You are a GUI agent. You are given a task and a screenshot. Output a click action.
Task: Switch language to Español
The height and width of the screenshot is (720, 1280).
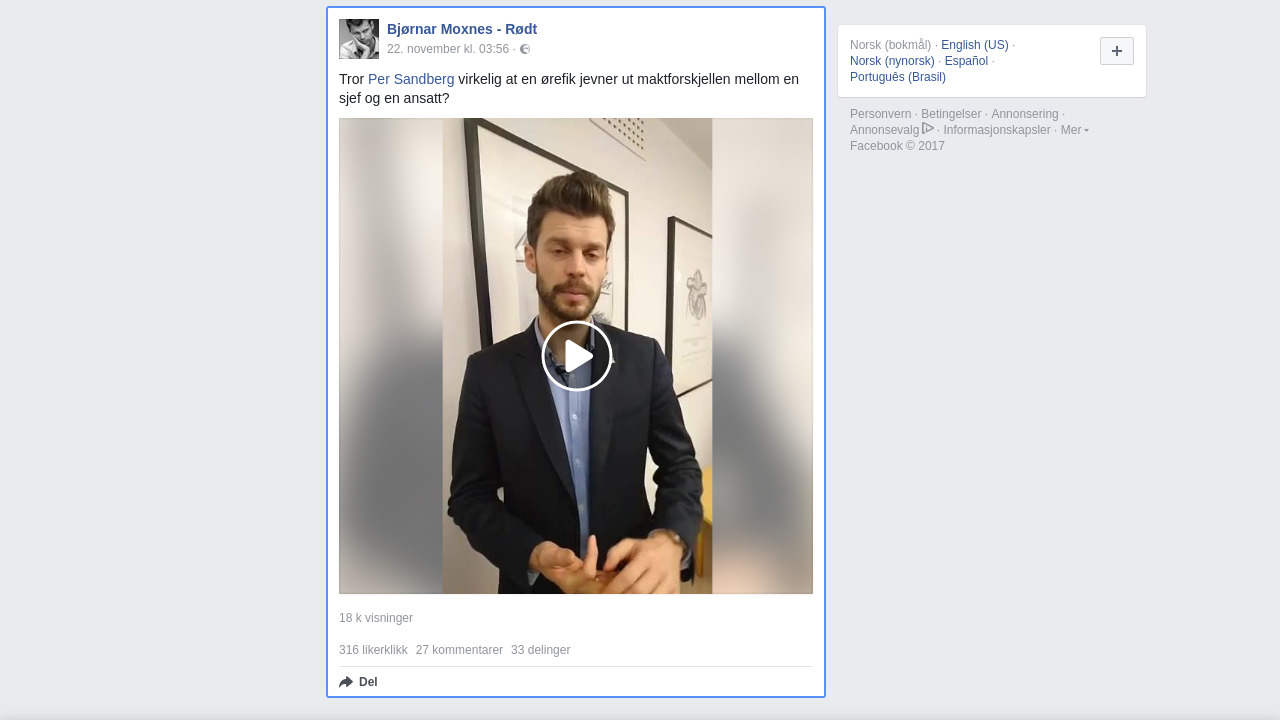tap(966, 61)
